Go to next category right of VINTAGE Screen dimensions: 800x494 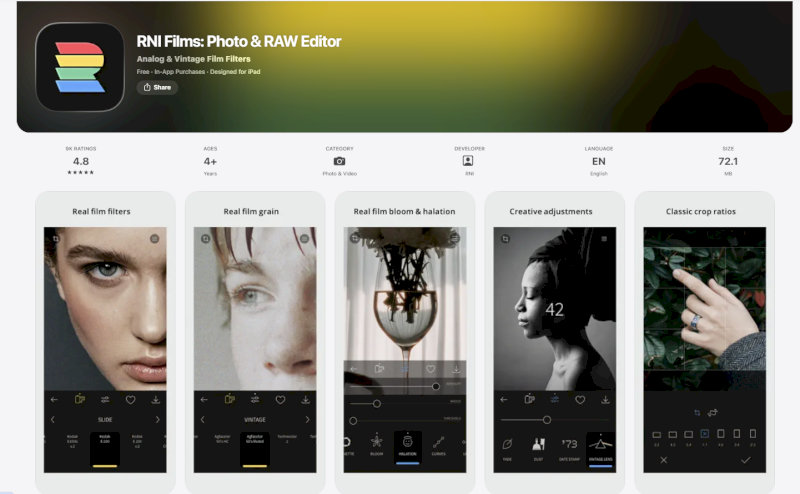click(x=307, y=419)
